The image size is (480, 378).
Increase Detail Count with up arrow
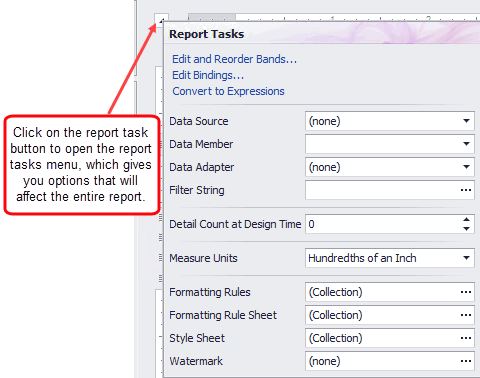point(466,220)
